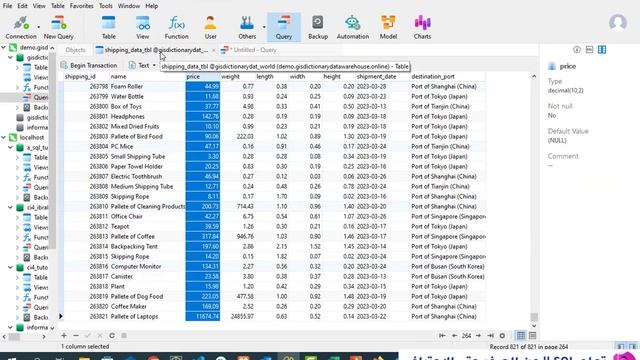Click the delete record minus icon
The width and height of the screenshot is (640, 360).
[x=76, y=336]
